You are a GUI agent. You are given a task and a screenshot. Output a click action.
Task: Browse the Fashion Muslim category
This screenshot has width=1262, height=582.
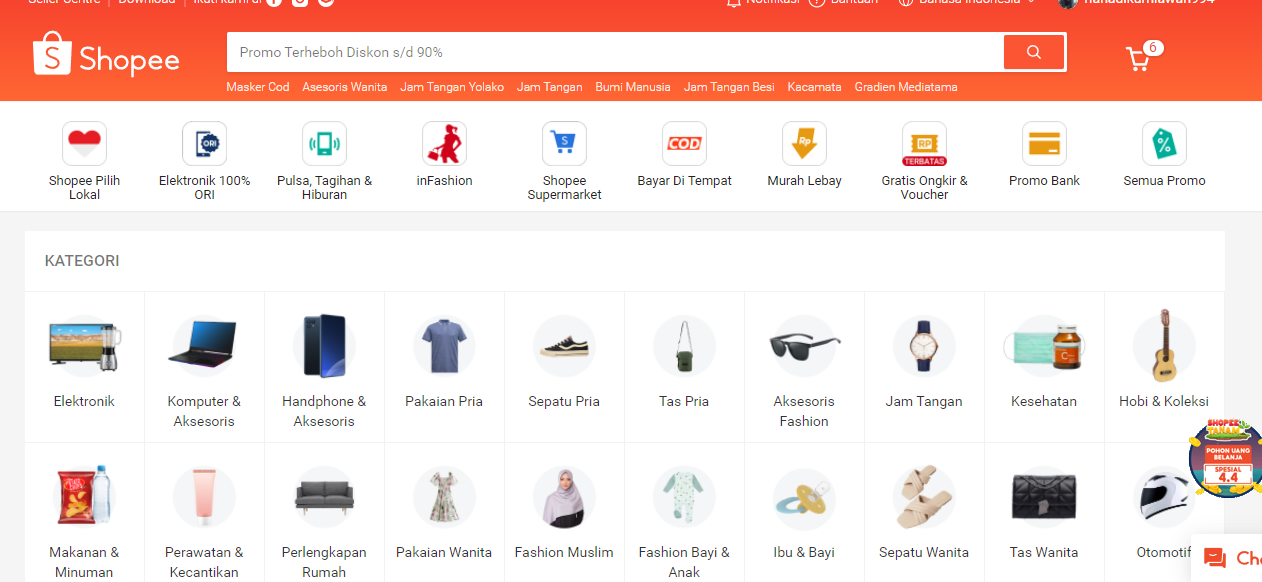tap(565, 513)
